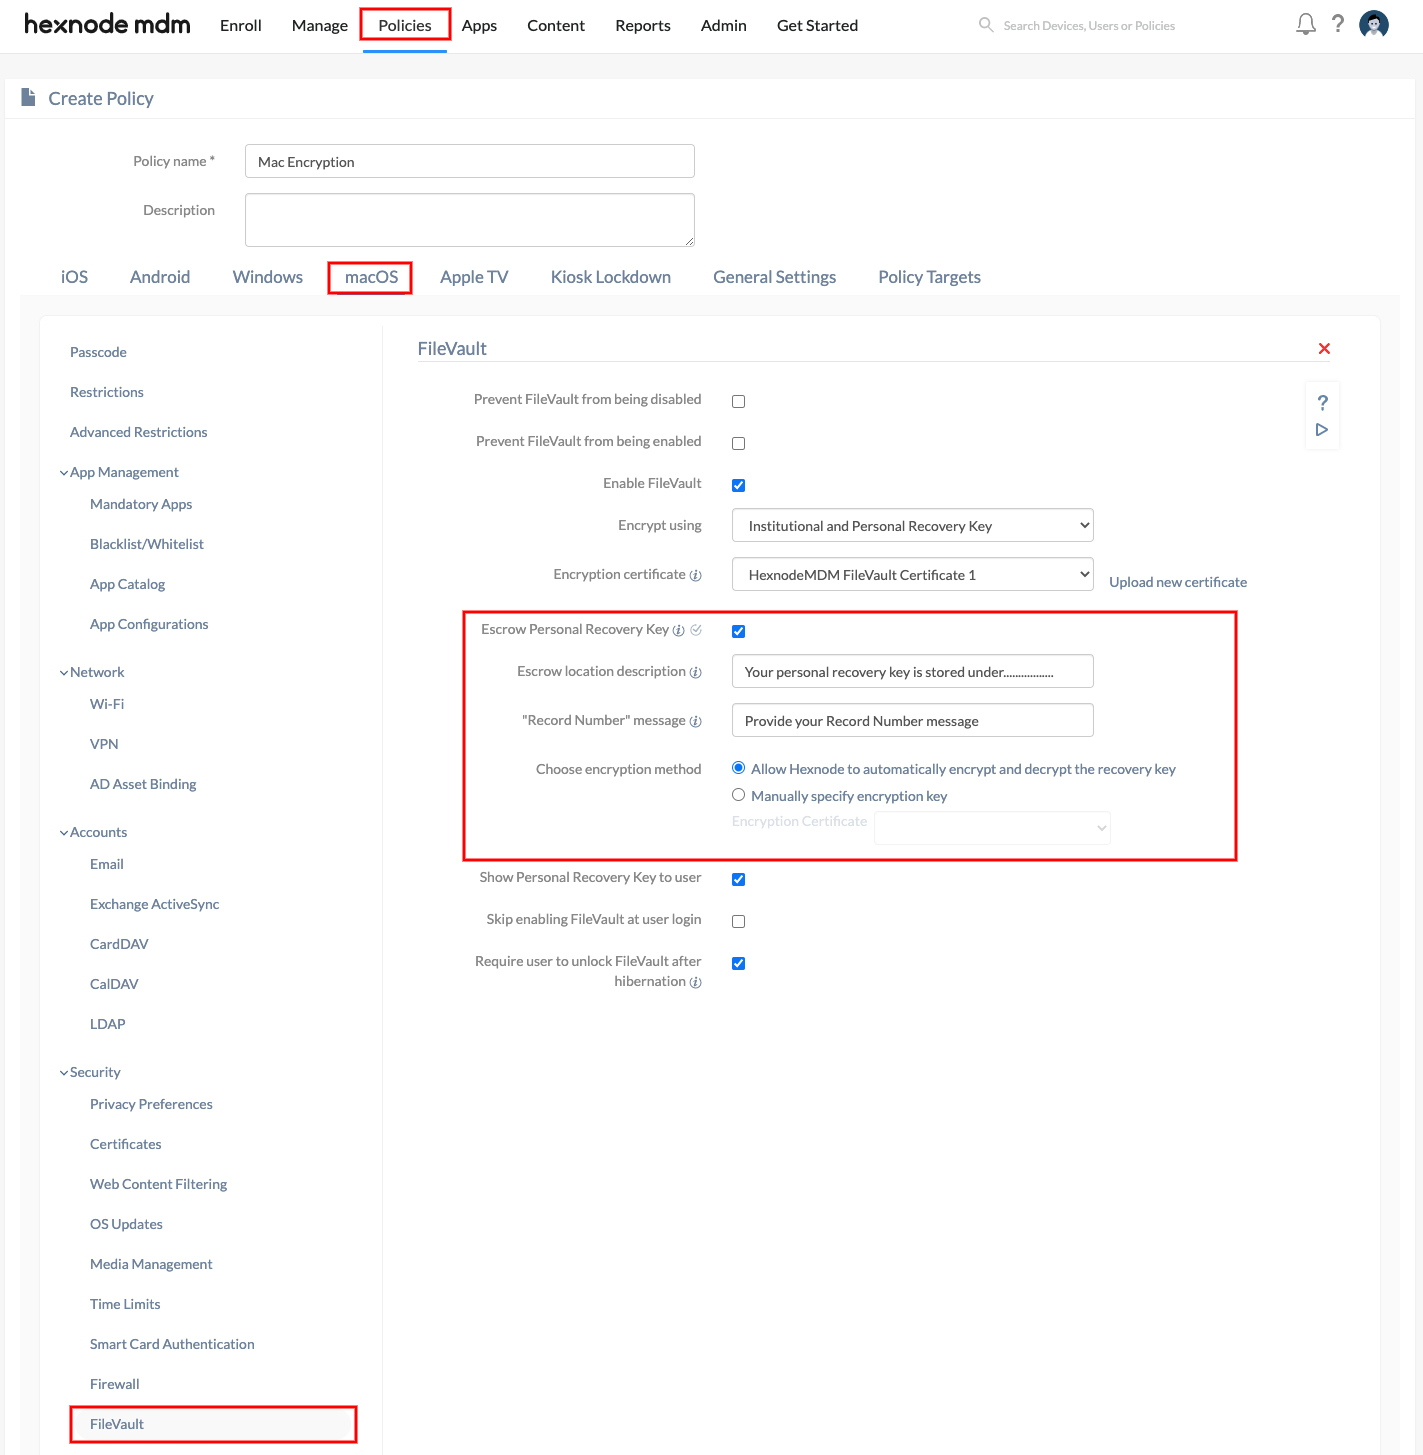Open the Manage menu
Image resolution: width=1423 pixels, height=1455 pixels.
click(x=320, y=25)
